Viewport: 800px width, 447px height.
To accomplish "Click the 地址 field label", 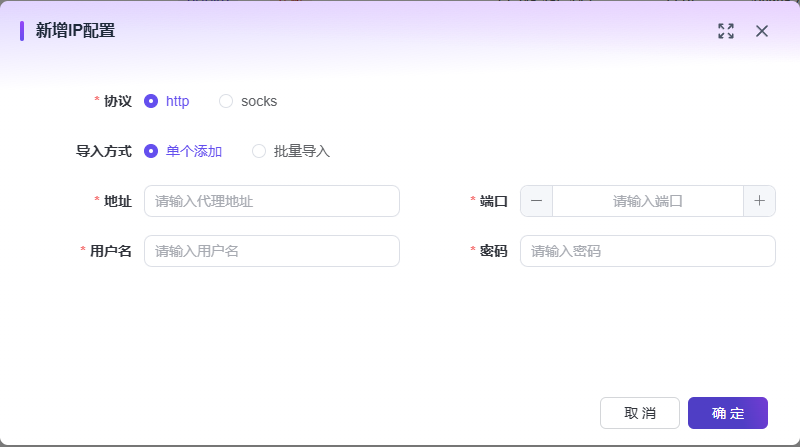I will point(118,201).
